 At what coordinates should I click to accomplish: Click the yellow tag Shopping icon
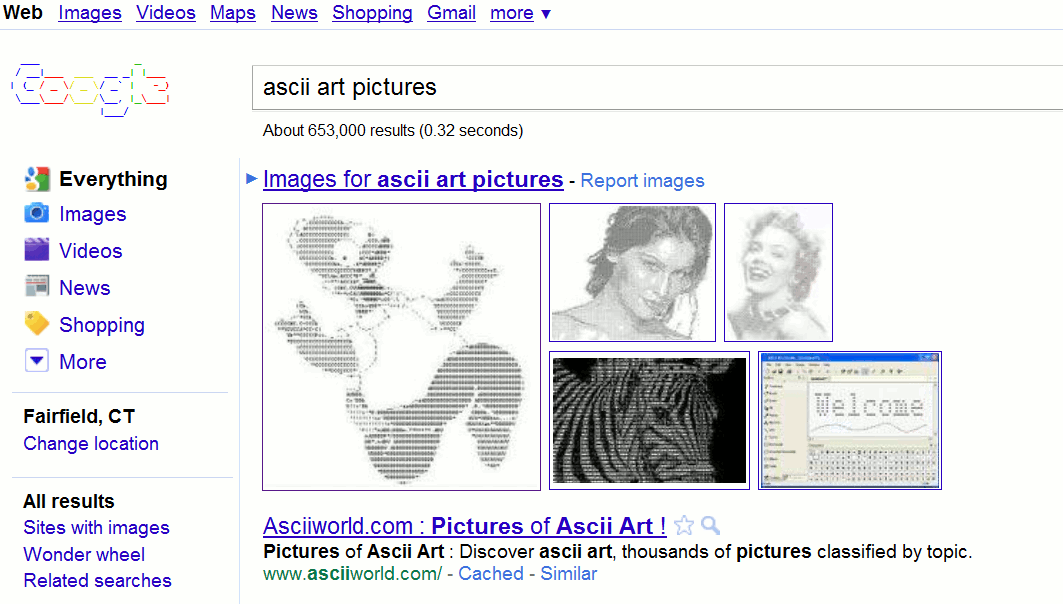pyautogui.click(x=37, y=324)
